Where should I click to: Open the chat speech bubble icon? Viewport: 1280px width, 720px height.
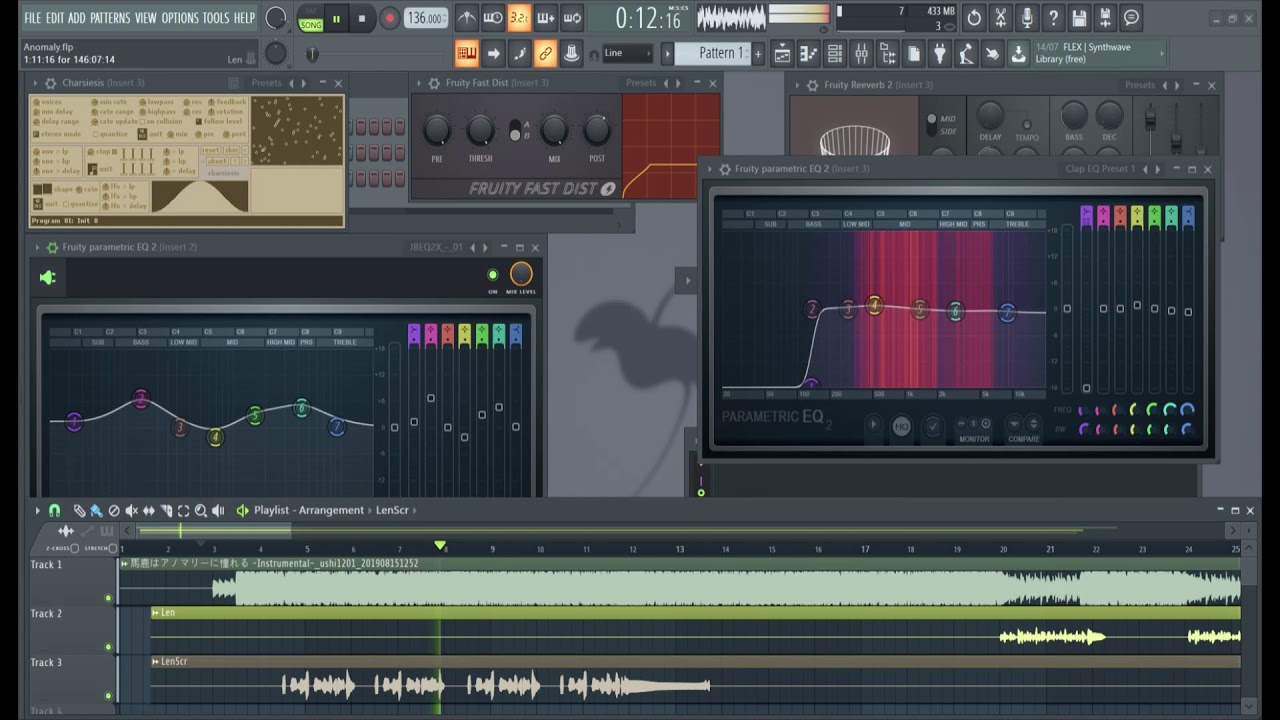tap(1131, 18)
